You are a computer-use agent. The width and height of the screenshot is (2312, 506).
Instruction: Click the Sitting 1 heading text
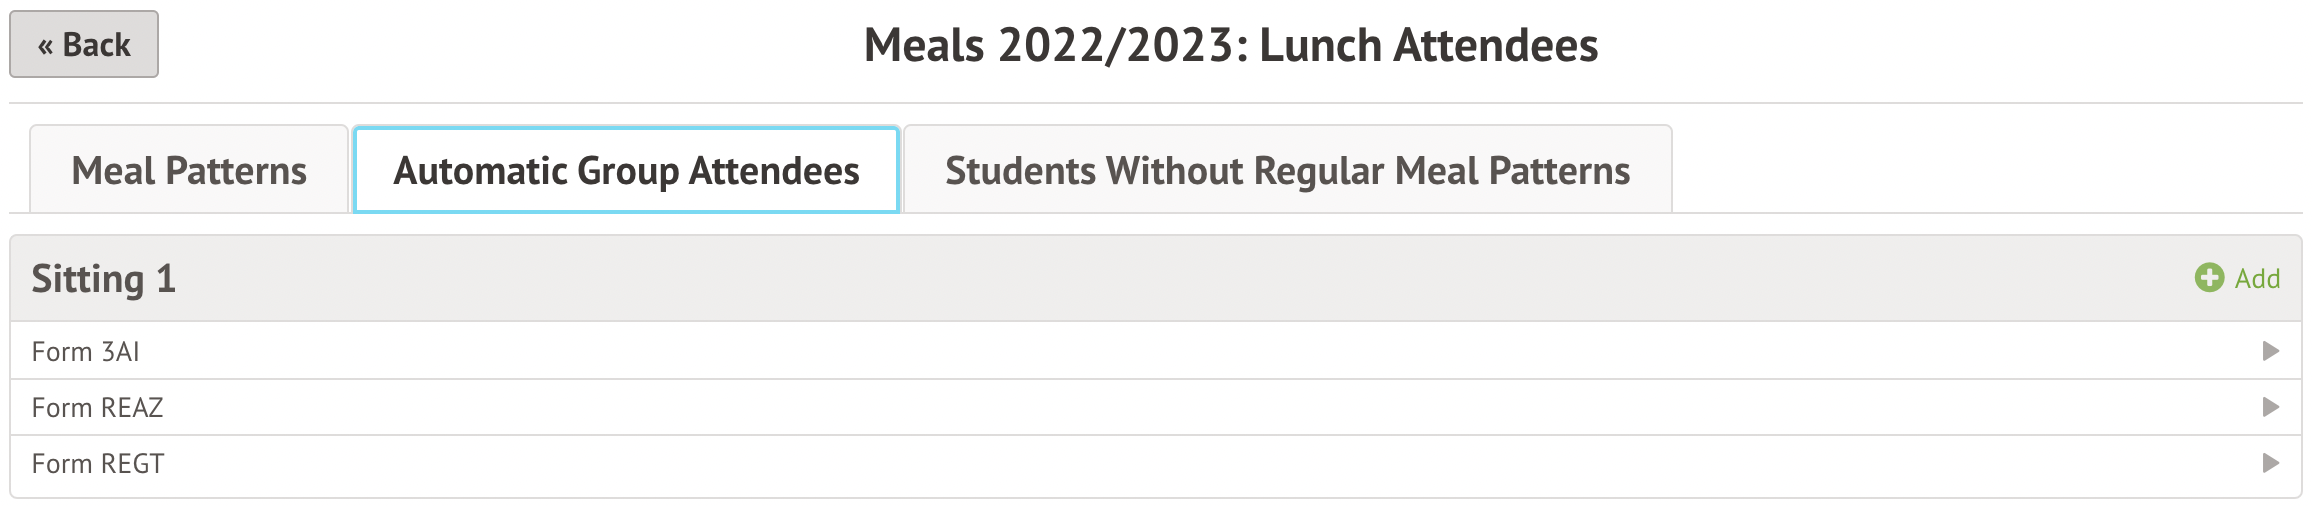click(x=104, y=279)
